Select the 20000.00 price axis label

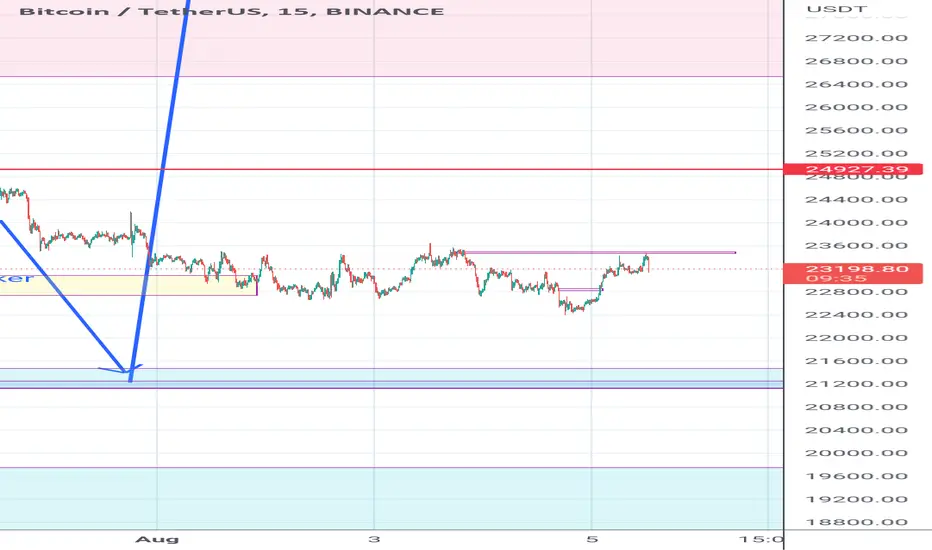pyautogui.click(x=856, y=453)
